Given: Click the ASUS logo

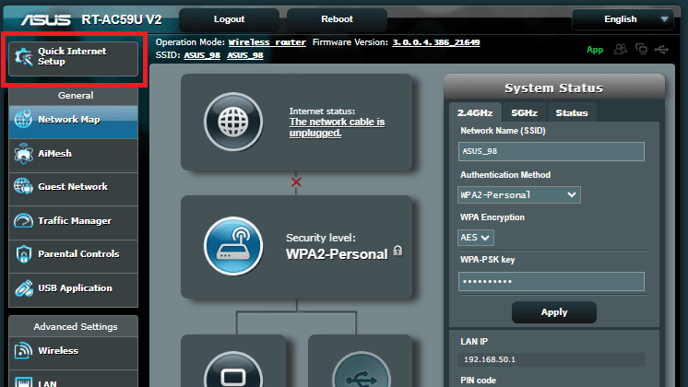Looking at the screenshot, I should pos(46,20).
